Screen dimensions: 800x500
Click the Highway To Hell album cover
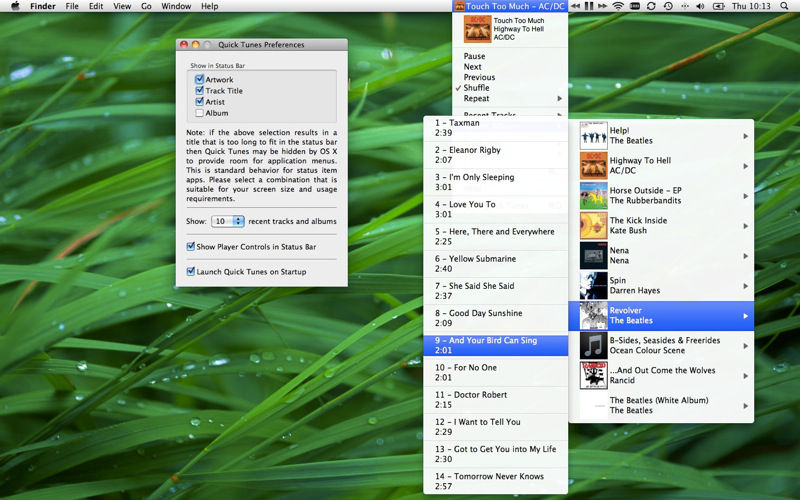593,166
